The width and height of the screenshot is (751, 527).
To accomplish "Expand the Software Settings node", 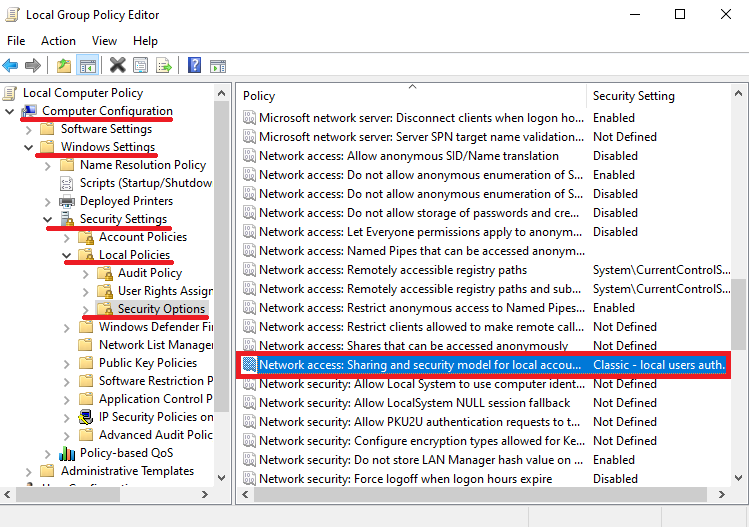I will (28, 130).
